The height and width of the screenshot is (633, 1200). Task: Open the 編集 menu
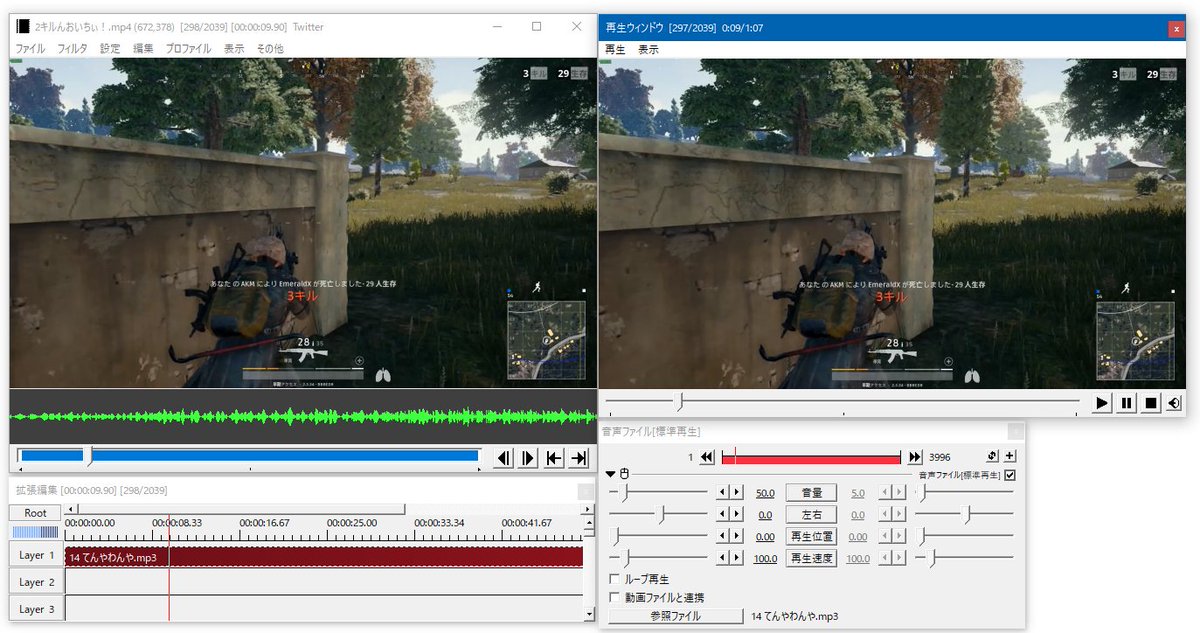(143, 48)
